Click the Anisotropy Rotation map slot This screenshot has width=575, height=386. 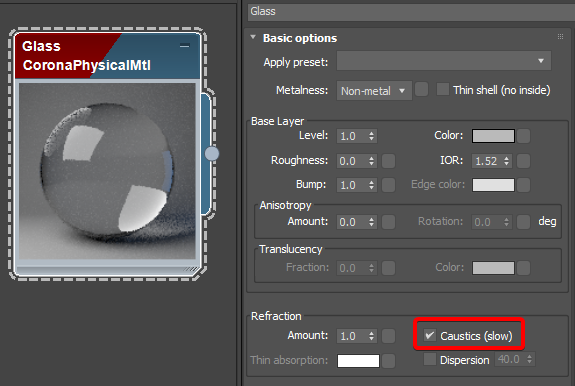tap(524, 222)
